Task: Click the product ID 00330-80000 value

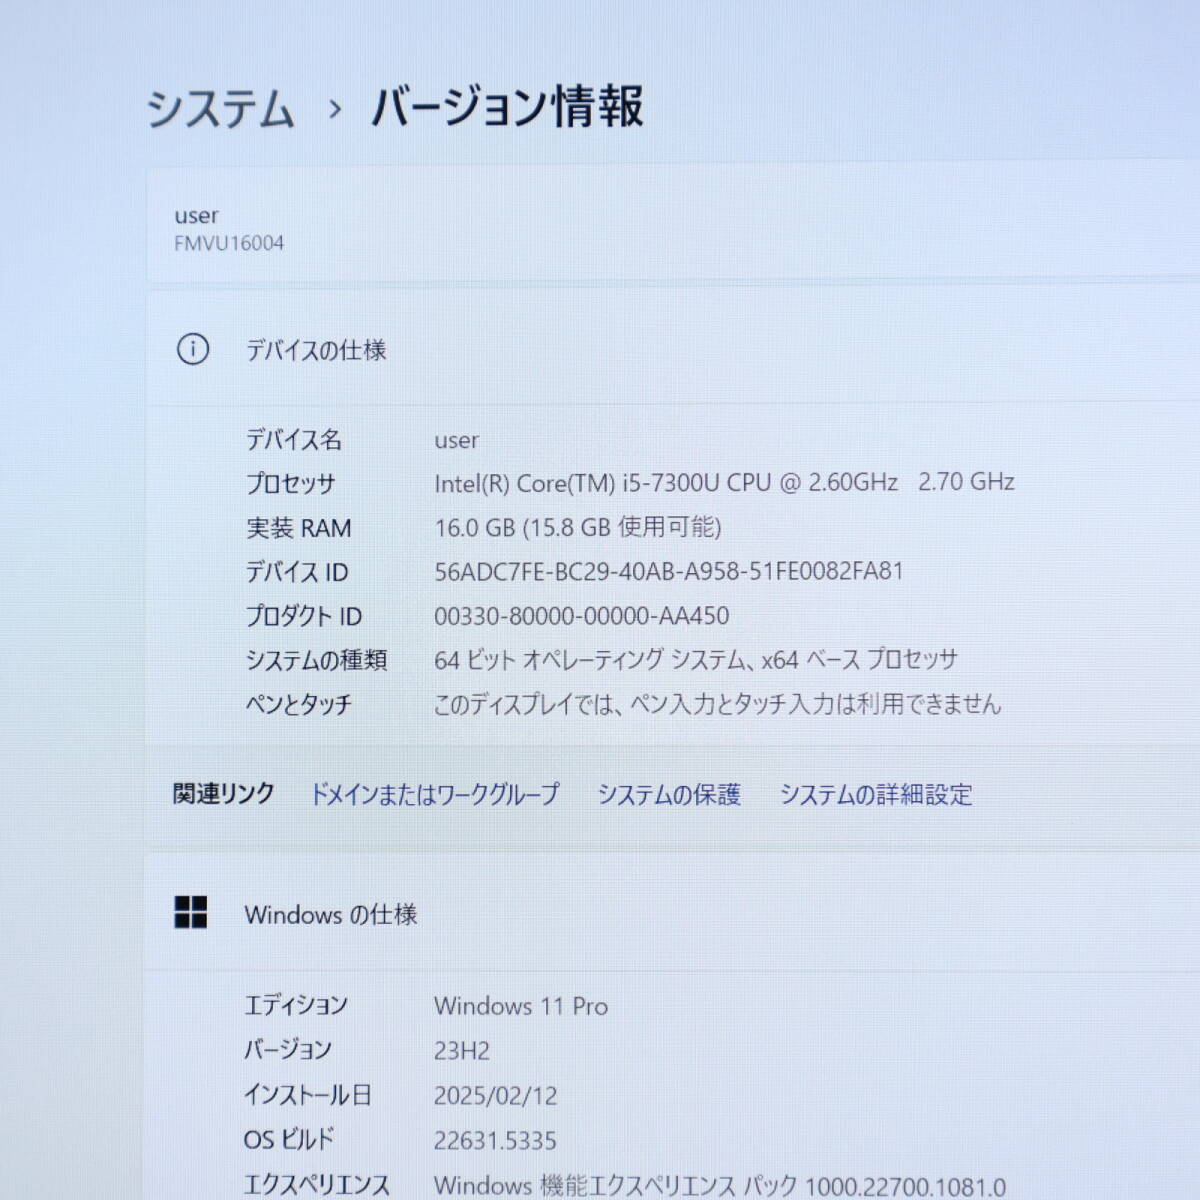Action: (x=581, y=615)
